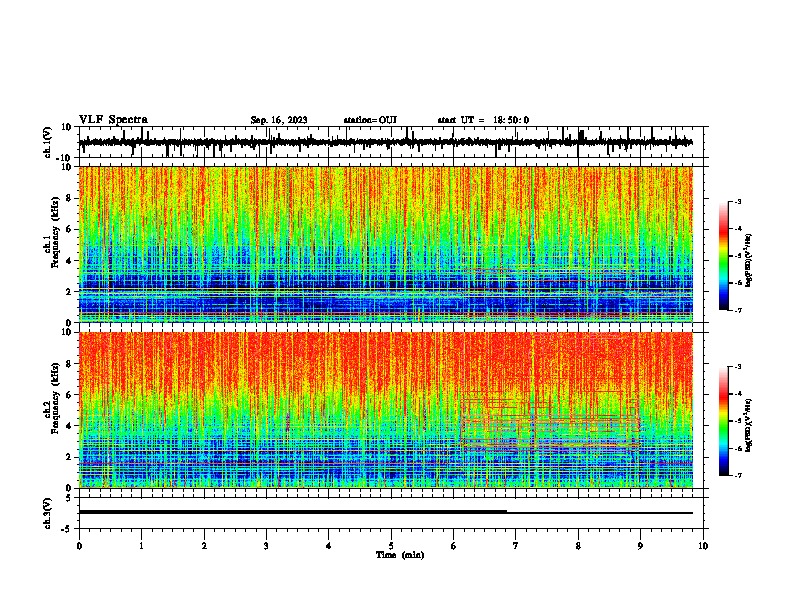Click time axis tick label "1"
Viewport: 792px width, 612px height.
(141, 546)
